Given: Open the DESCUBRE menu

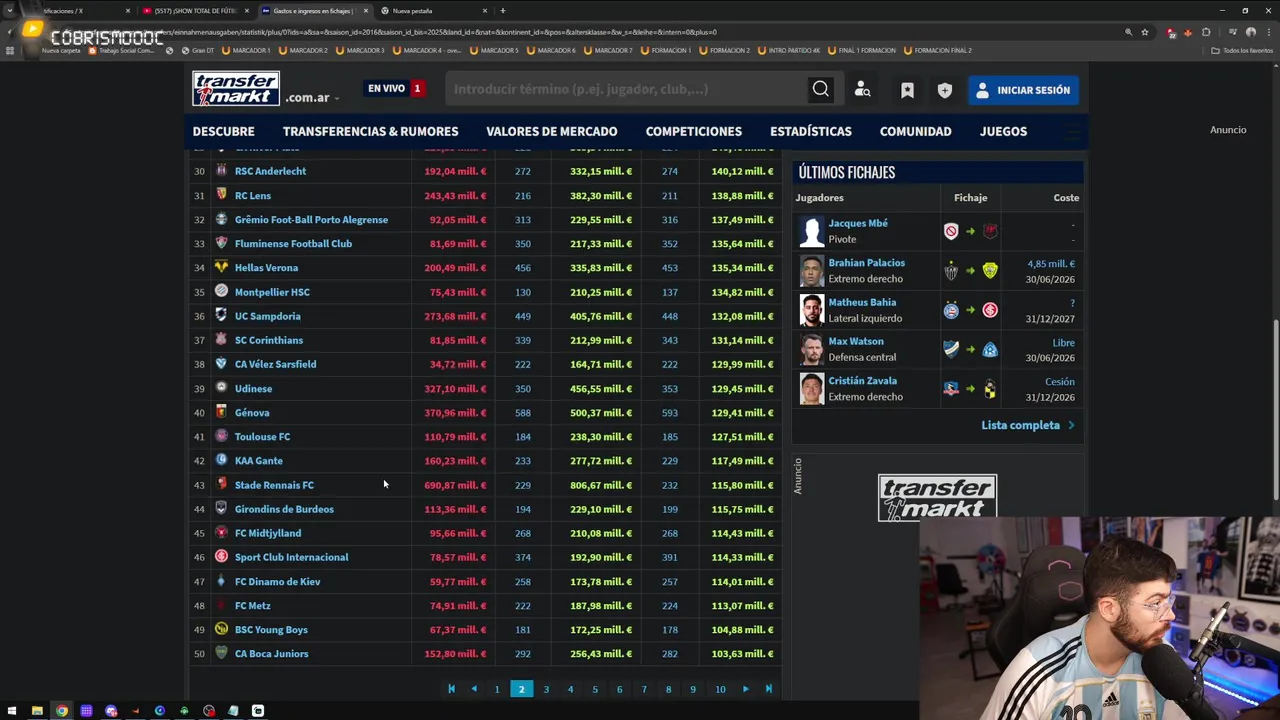Looking at the screenshot, I should (x=223, y=131).
